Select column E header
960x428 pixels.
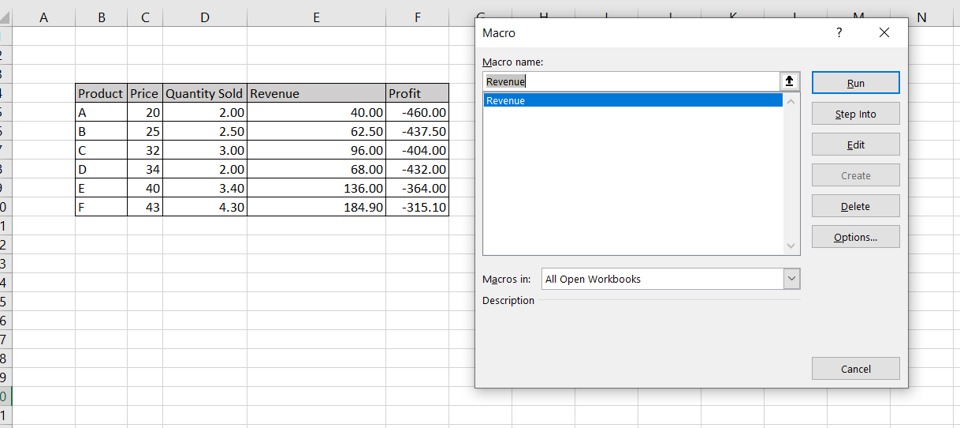(x=316, y=18)
